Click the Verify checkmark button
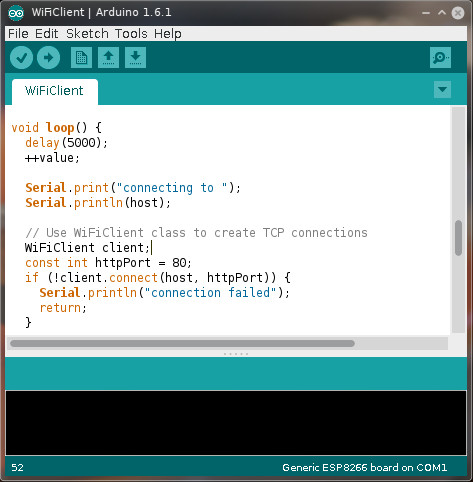Image resolution: width=473 pixels, height=482 pixels. [x=21, y=58]
